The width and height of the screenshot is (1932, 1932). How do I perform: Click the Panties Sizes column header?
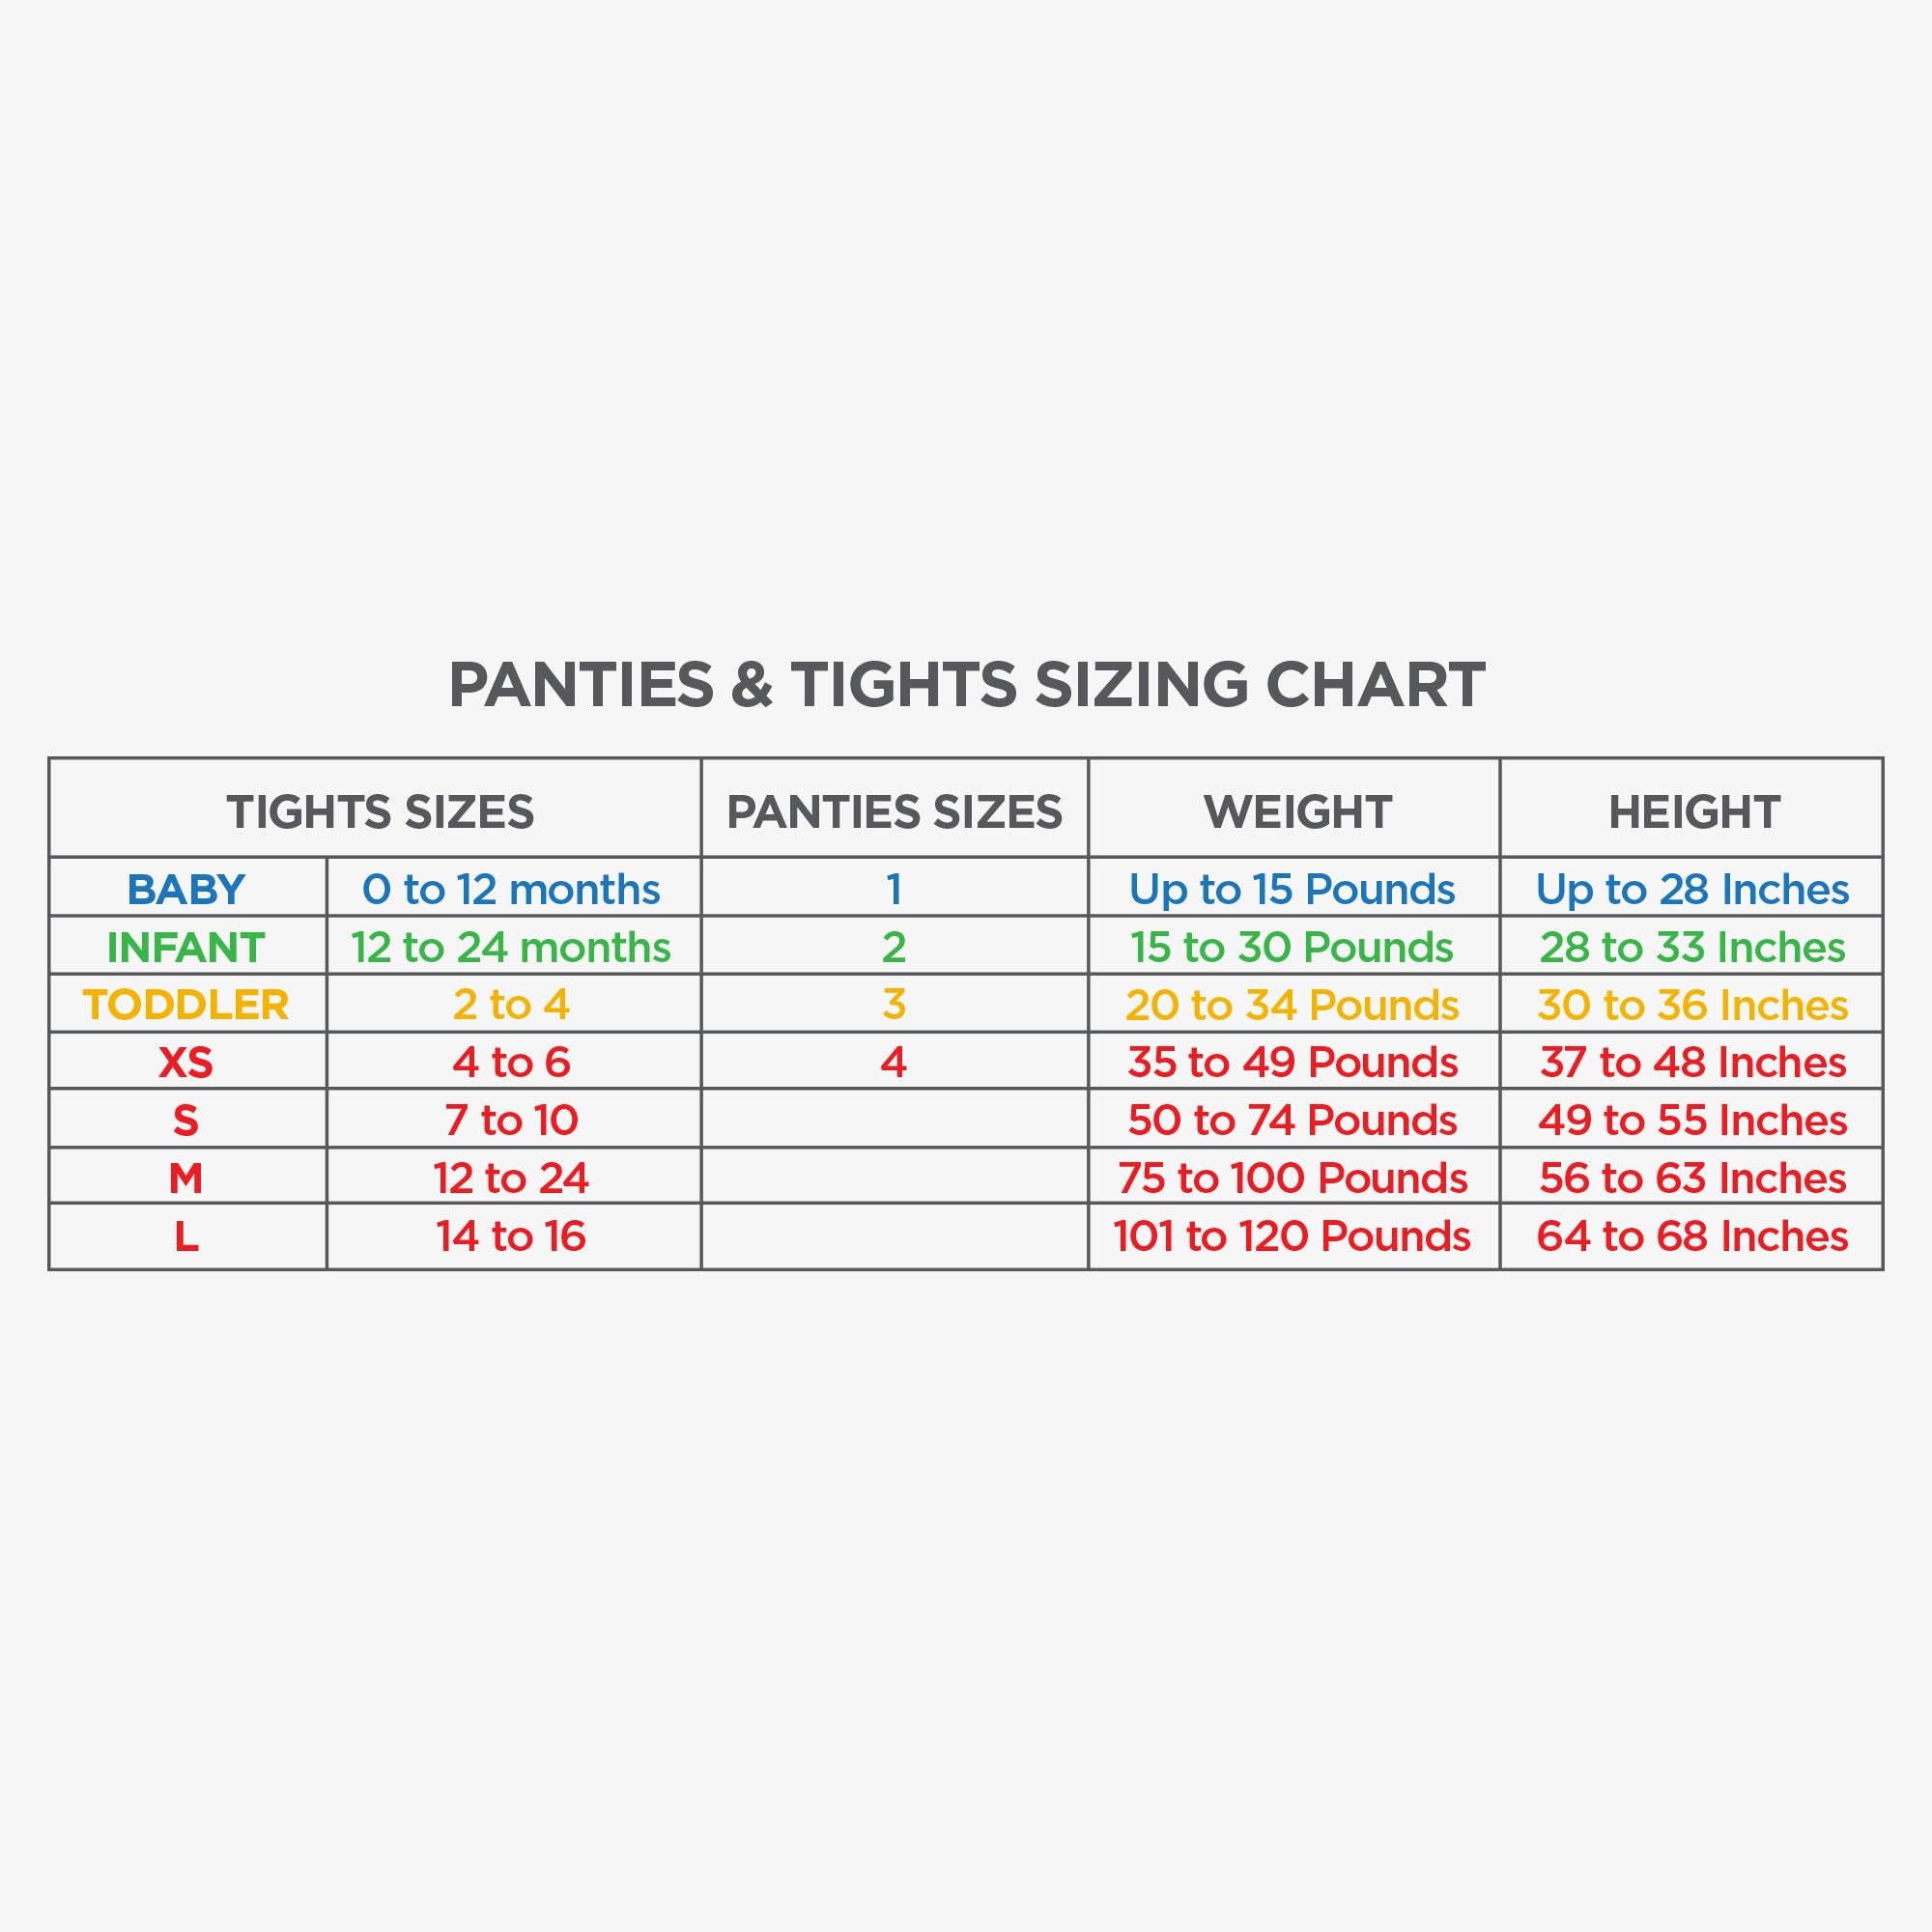pos(894,811)
